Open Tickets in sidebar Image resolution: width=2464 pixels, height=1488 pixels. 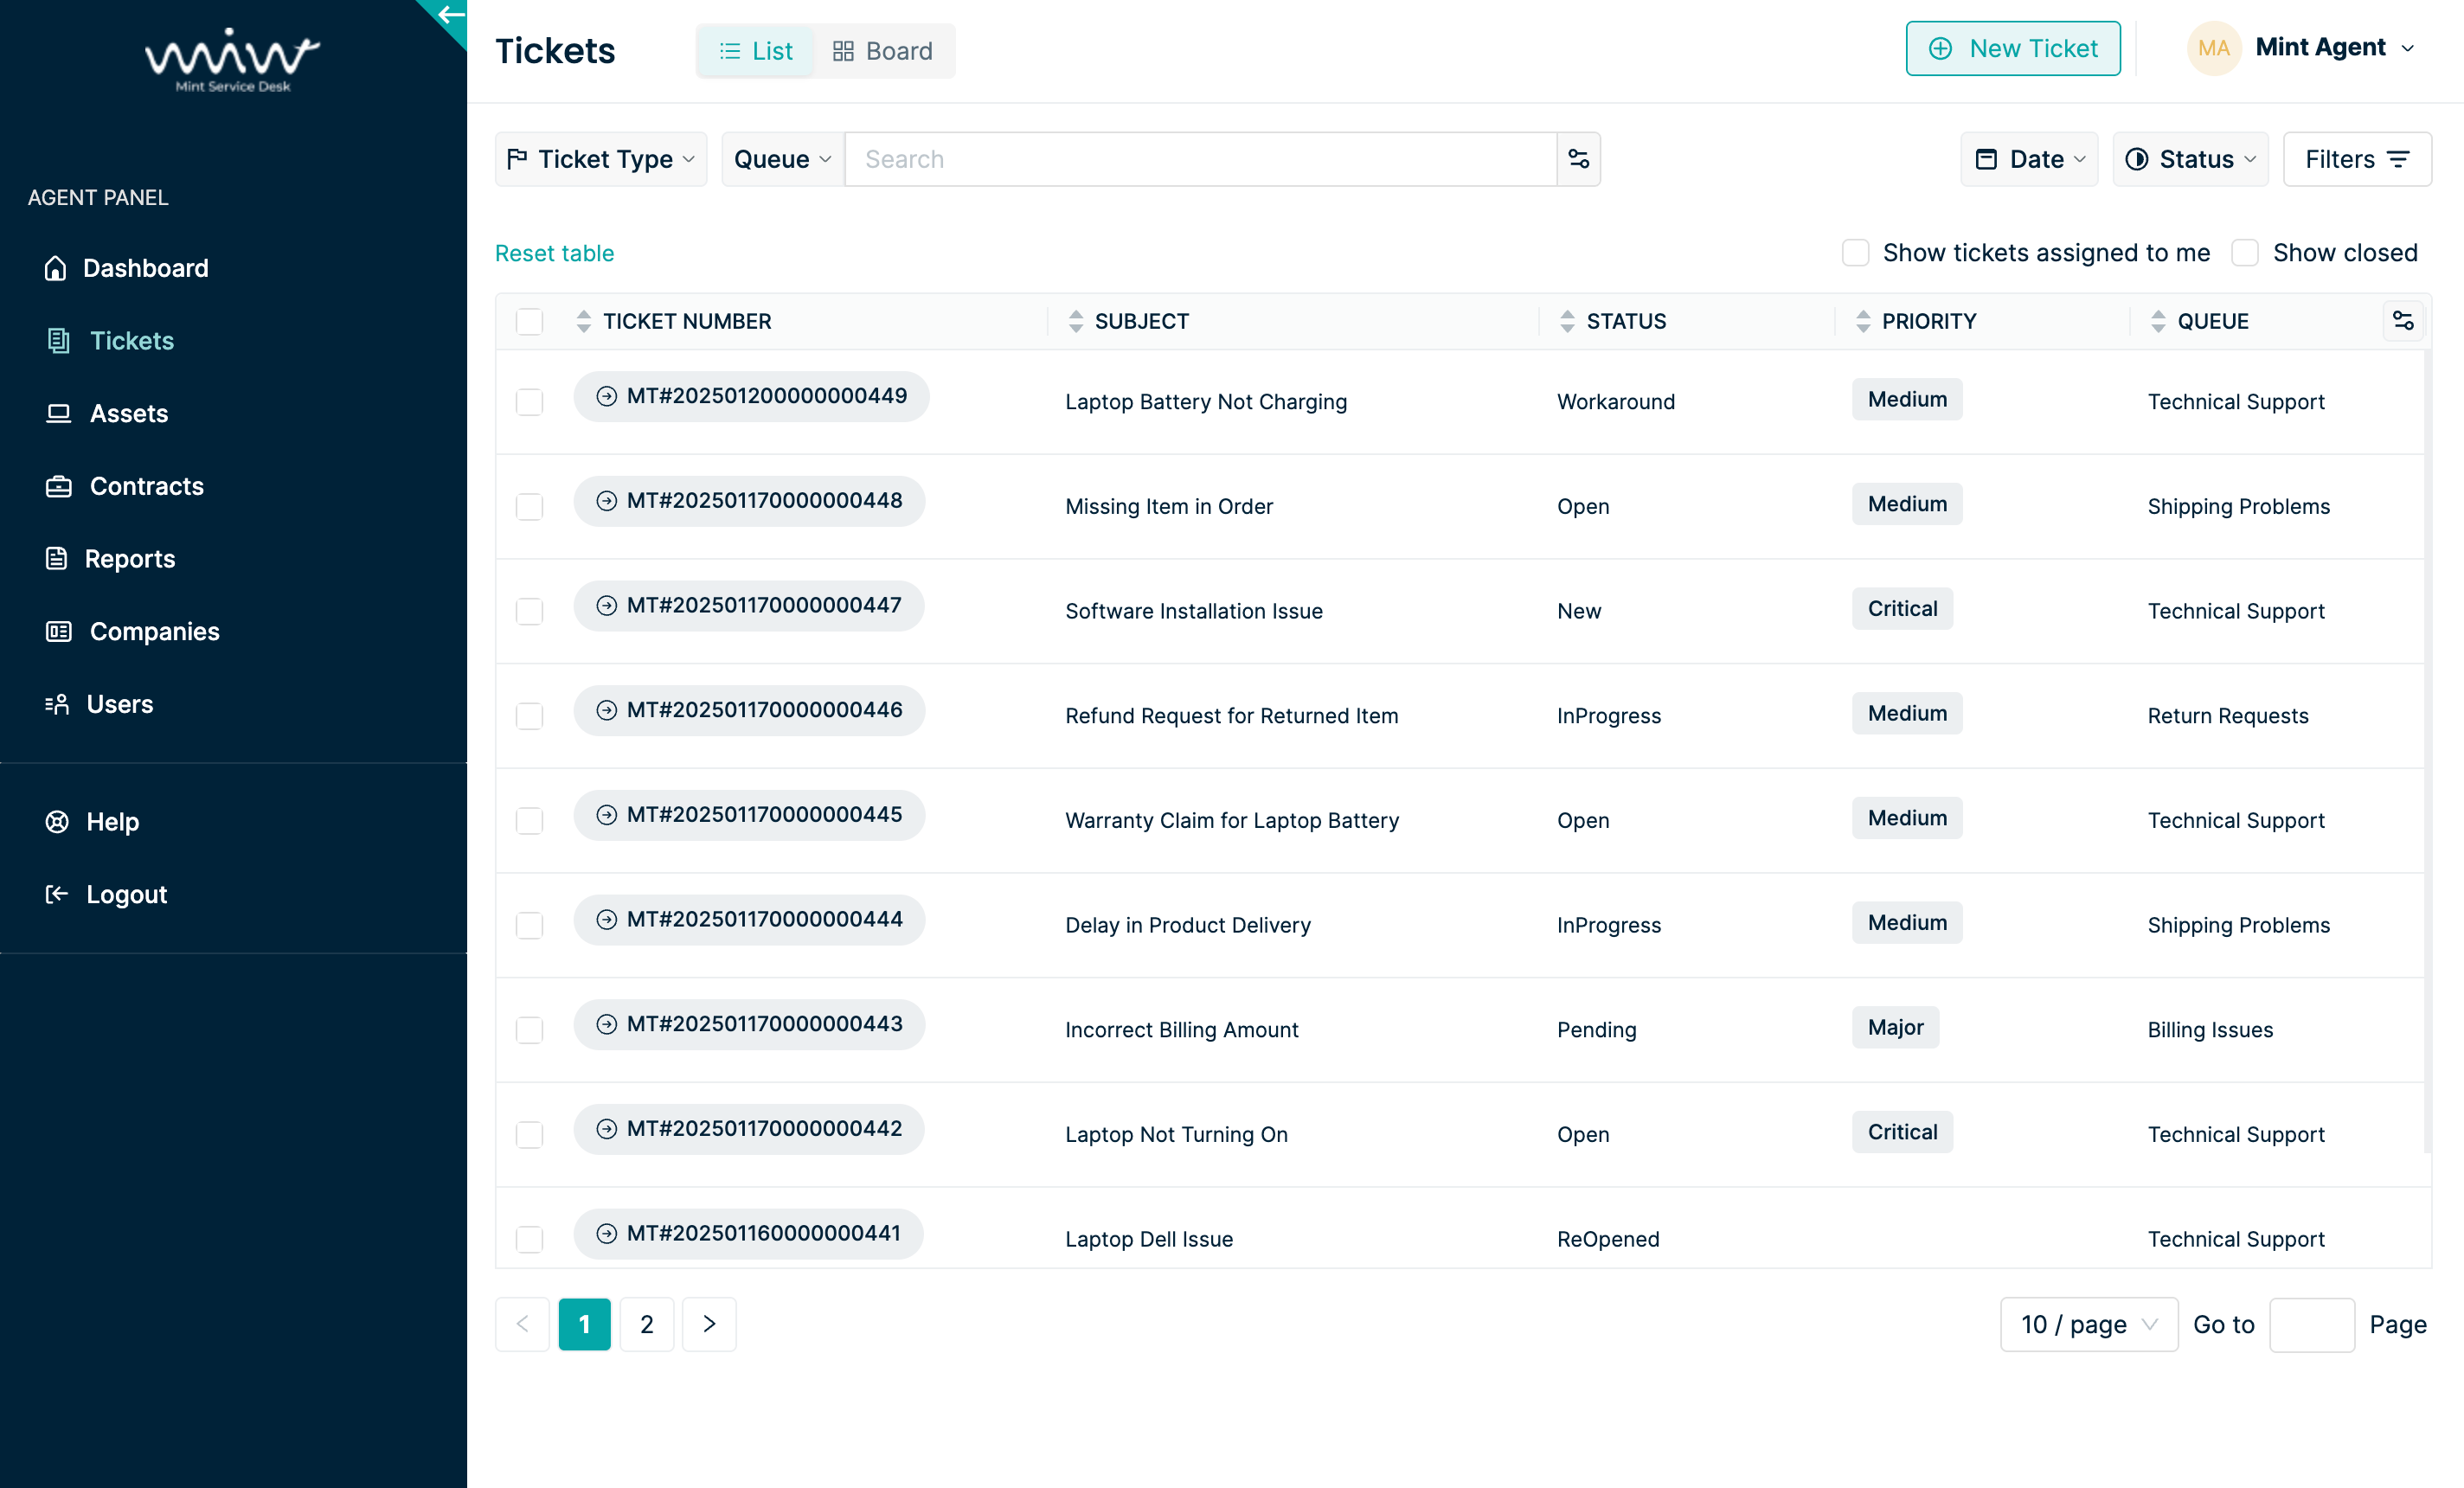(x=110, y=341)
